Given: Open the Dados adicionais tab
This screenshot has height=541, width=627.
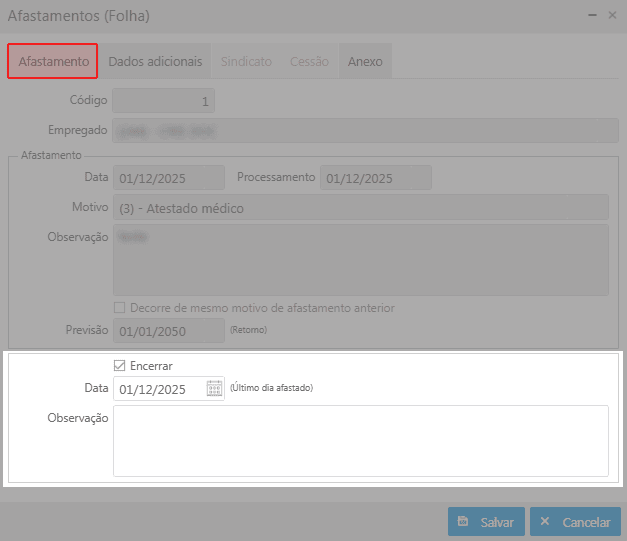Looking at the screenshot, I should click(x=155, y=61).
